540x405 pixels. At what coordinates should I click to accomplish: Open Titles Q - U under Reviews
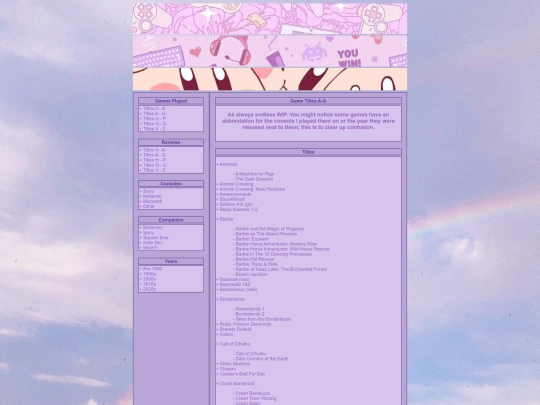click(x=155, y=165)
